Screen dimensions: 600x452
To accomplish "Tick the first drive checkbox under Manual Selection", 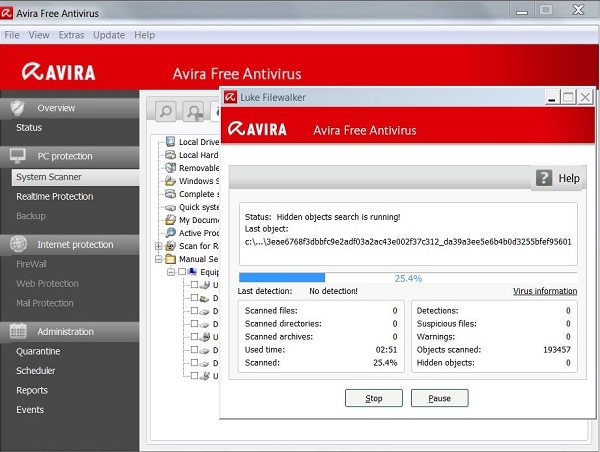I will pos(194,285).
